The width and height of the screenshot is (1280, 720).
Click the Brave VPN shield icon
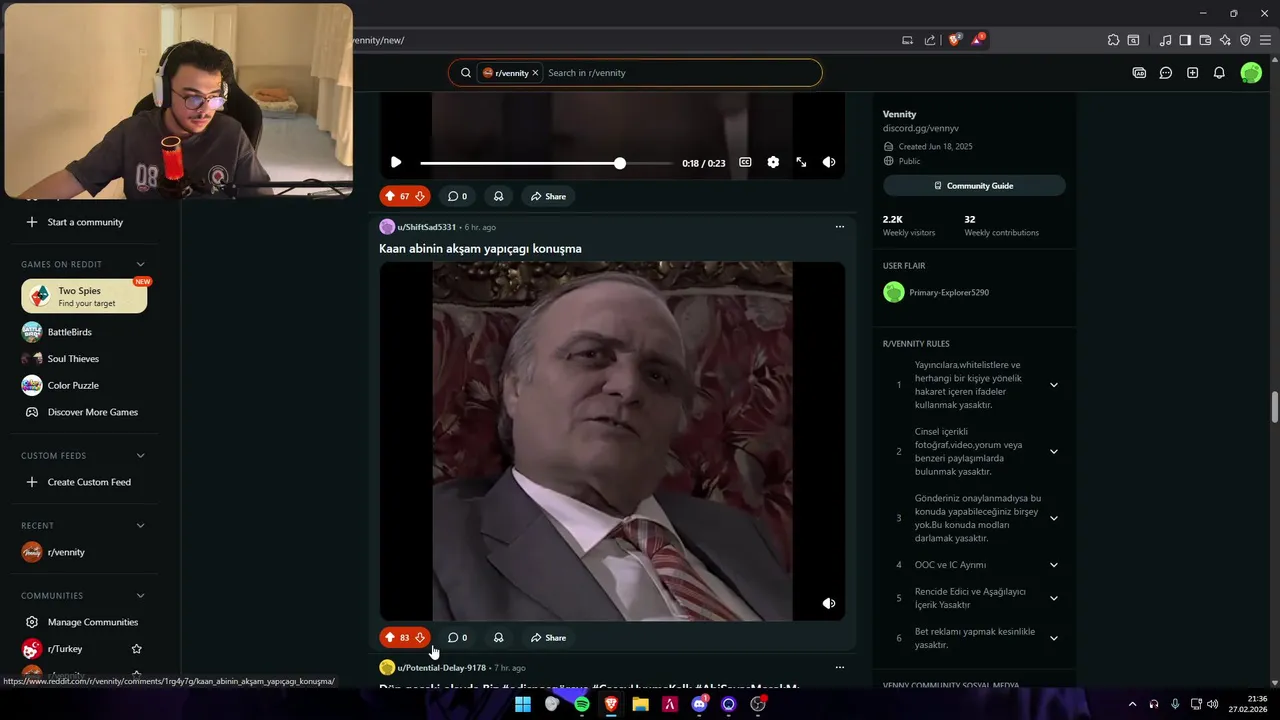(x=1245, y=40)
